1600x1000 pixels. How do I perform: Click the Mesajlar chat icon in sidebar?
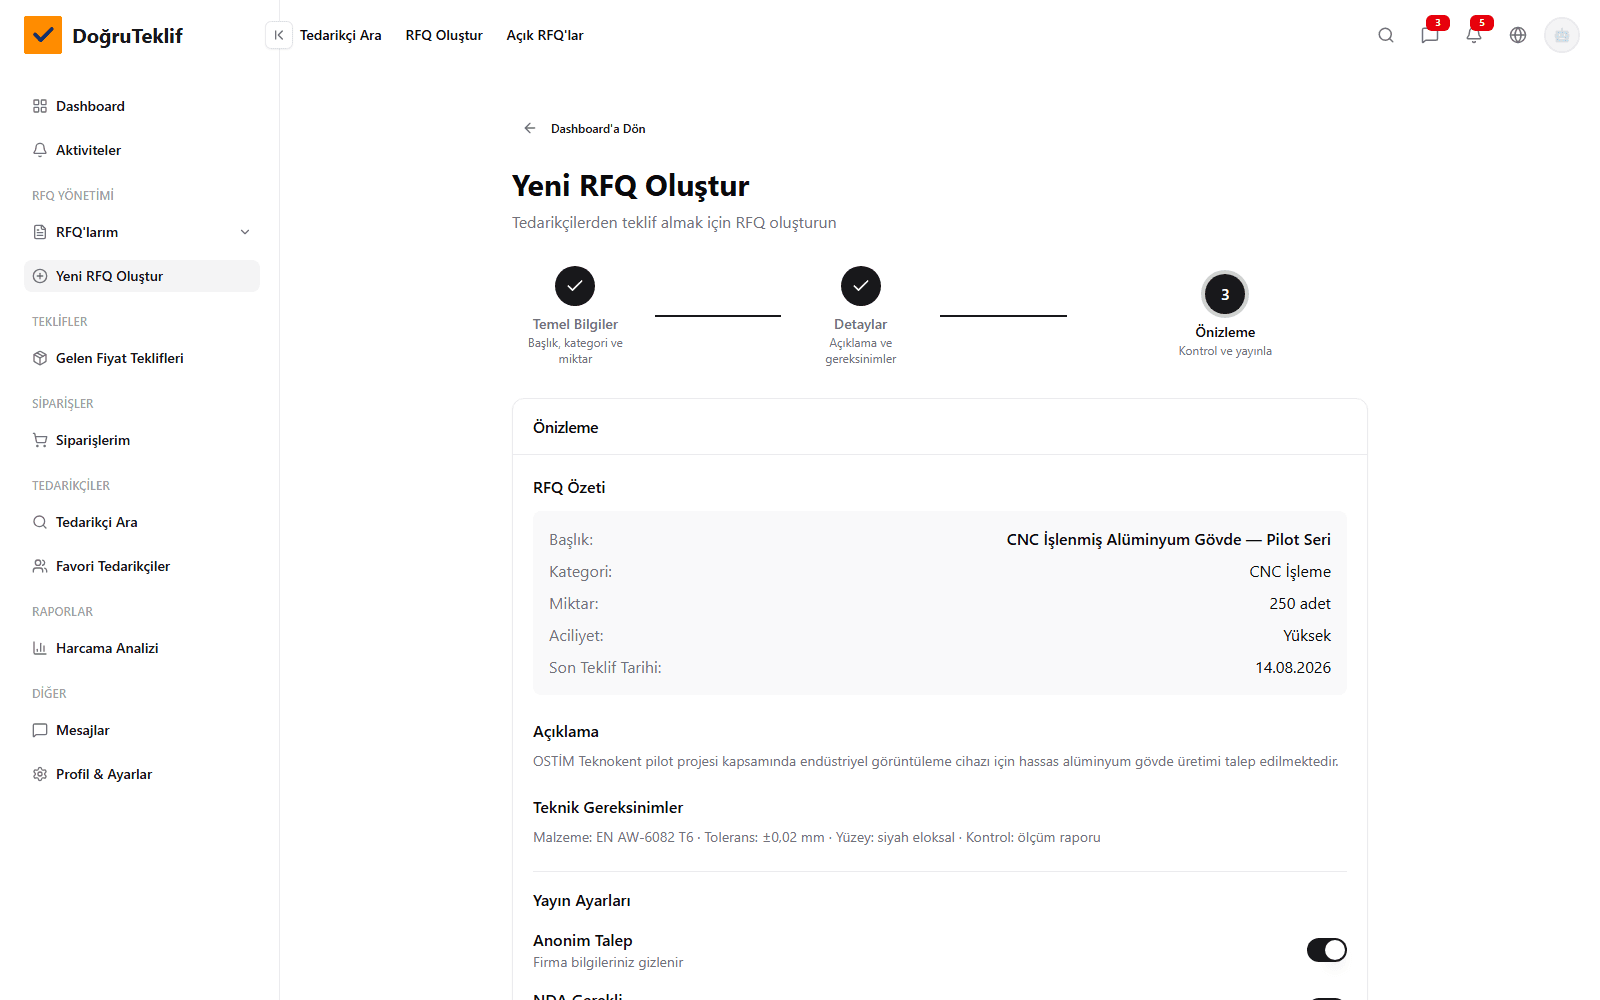40,730
